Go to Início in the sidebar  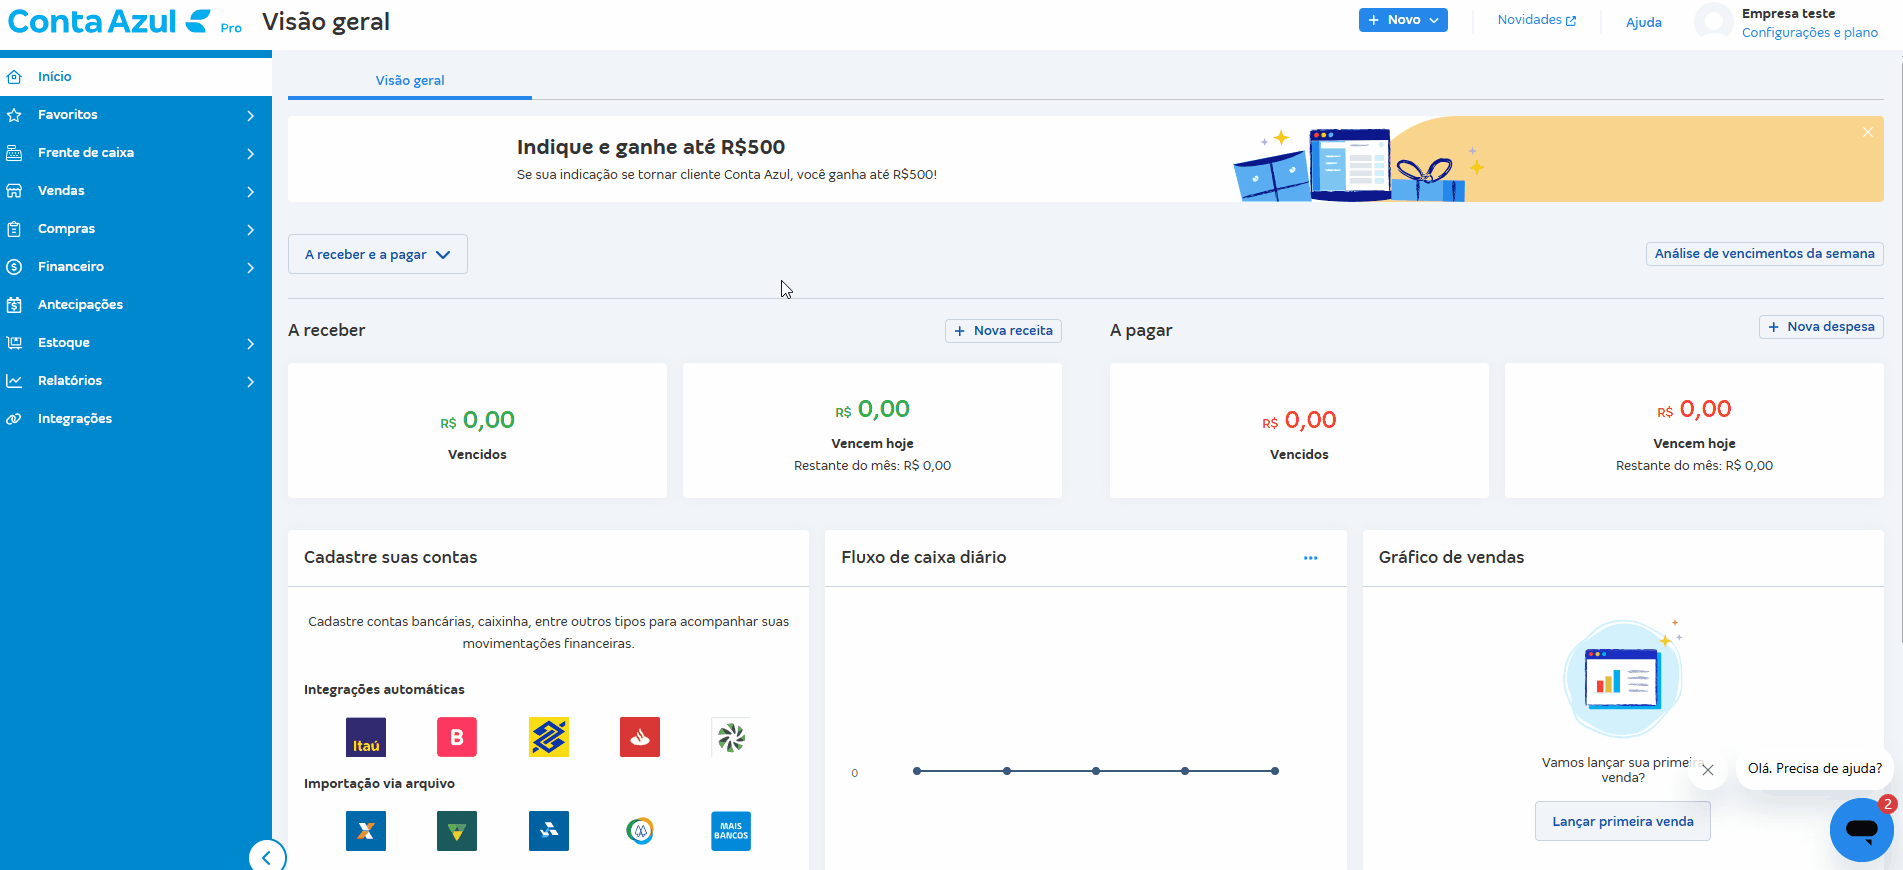tap(136, 77)
